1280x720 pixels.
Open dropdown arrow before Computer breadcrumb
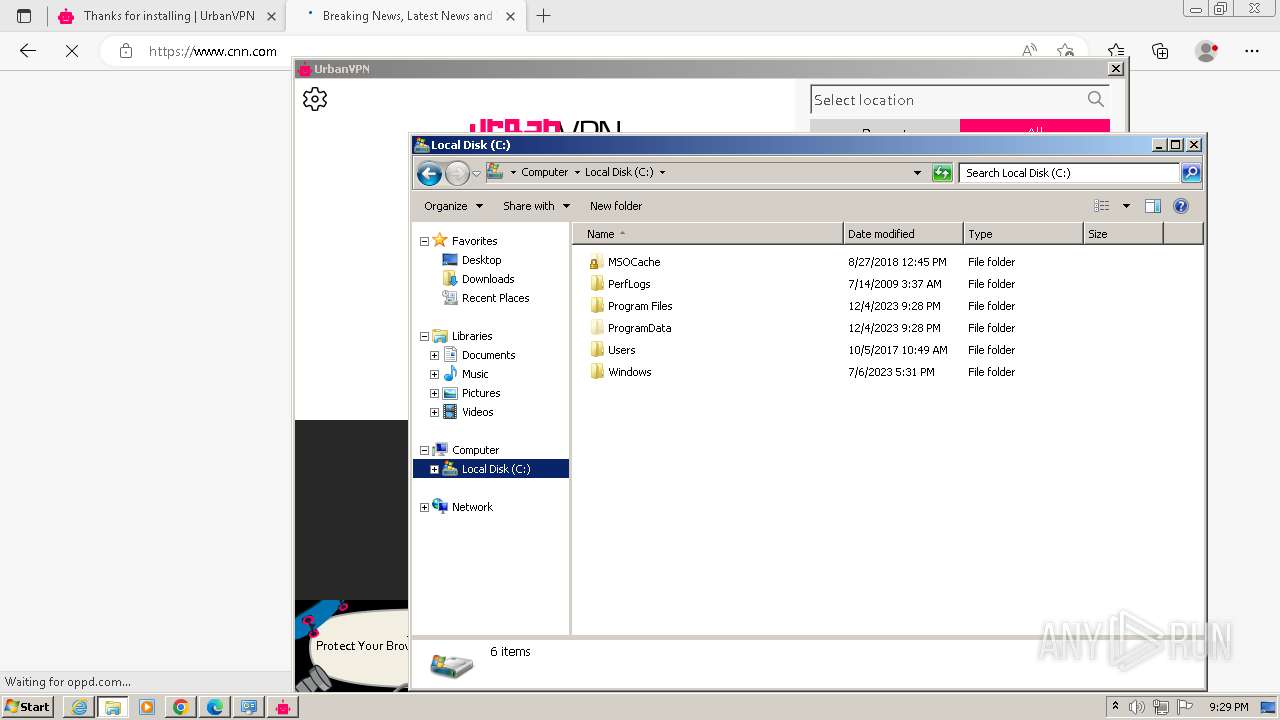point(513,172)
